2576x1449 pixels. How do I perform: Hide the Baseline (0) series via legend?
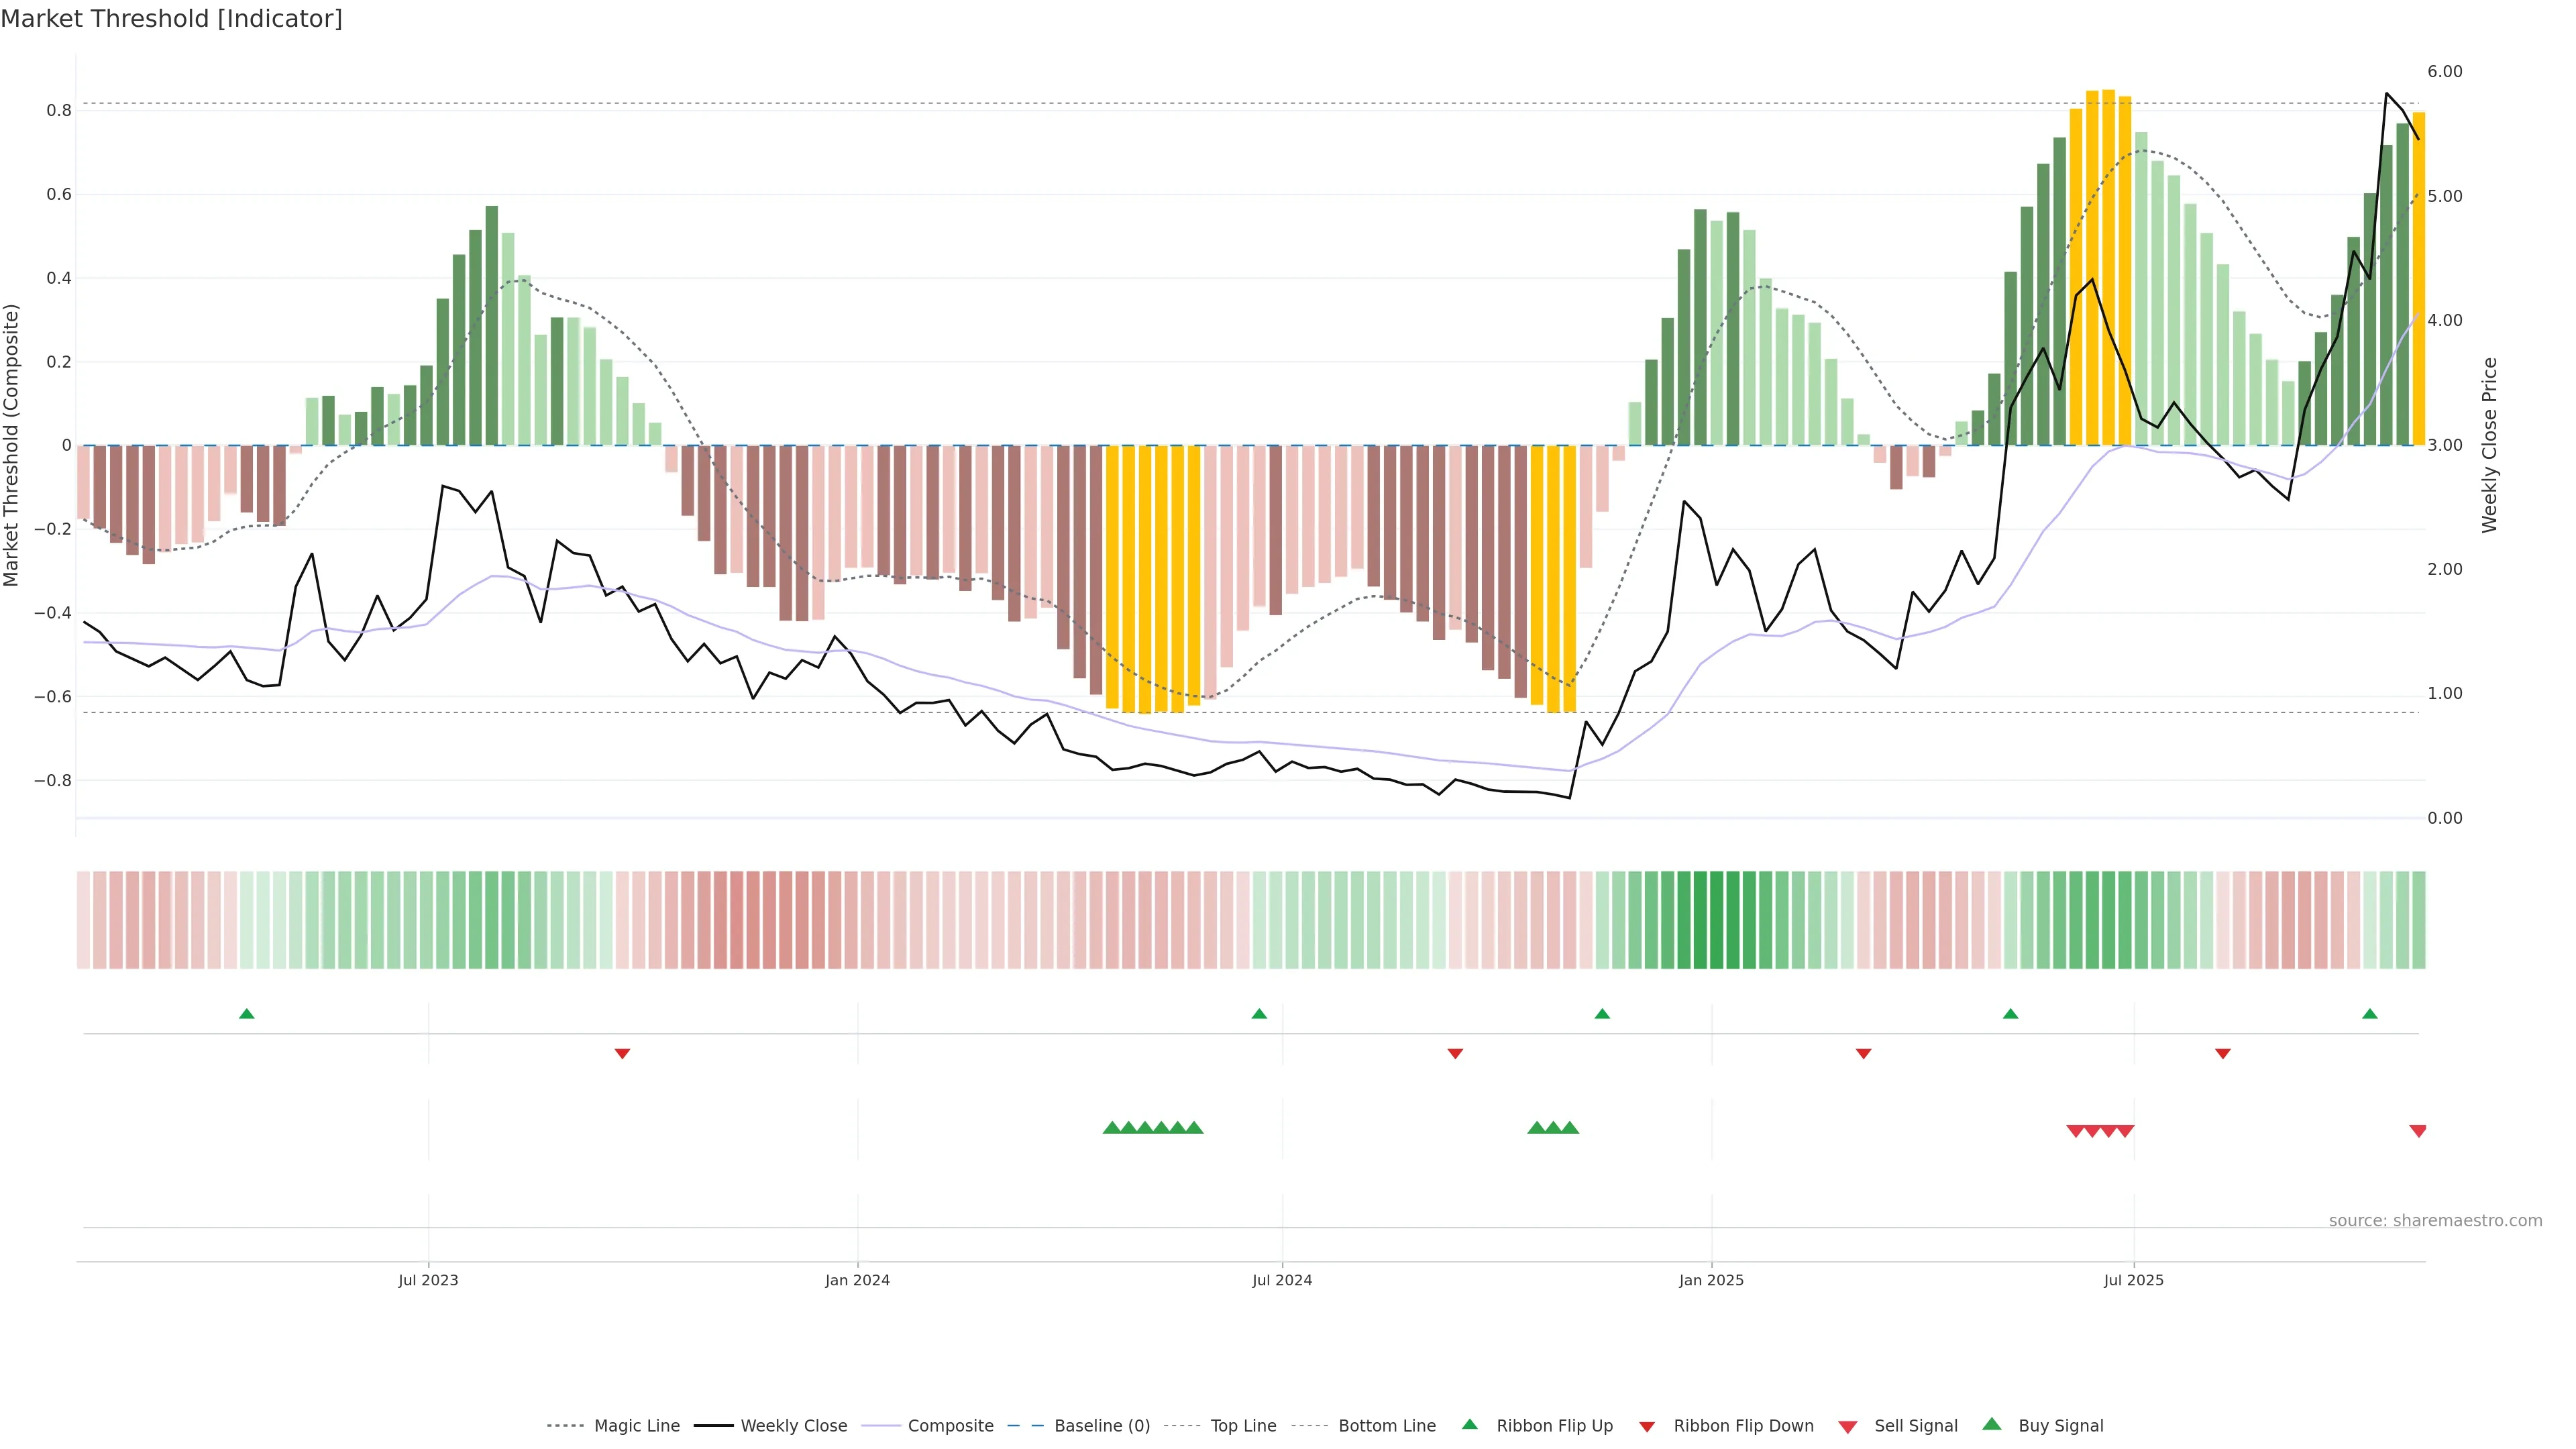coord(1102,1426)
